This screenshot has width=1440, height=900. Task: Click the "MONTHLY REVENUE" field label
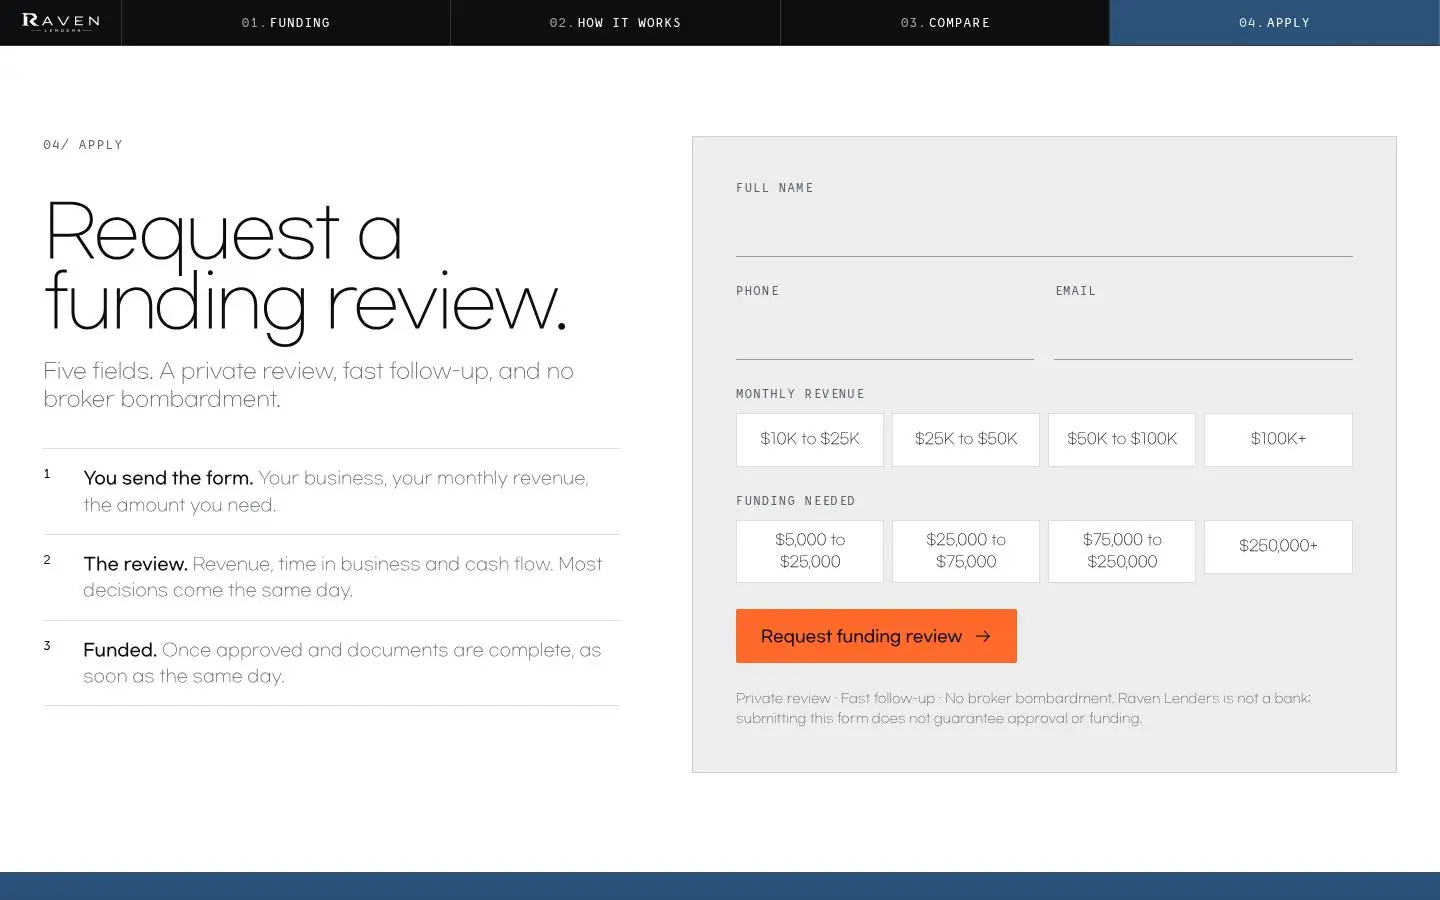(x=800, y=394)
